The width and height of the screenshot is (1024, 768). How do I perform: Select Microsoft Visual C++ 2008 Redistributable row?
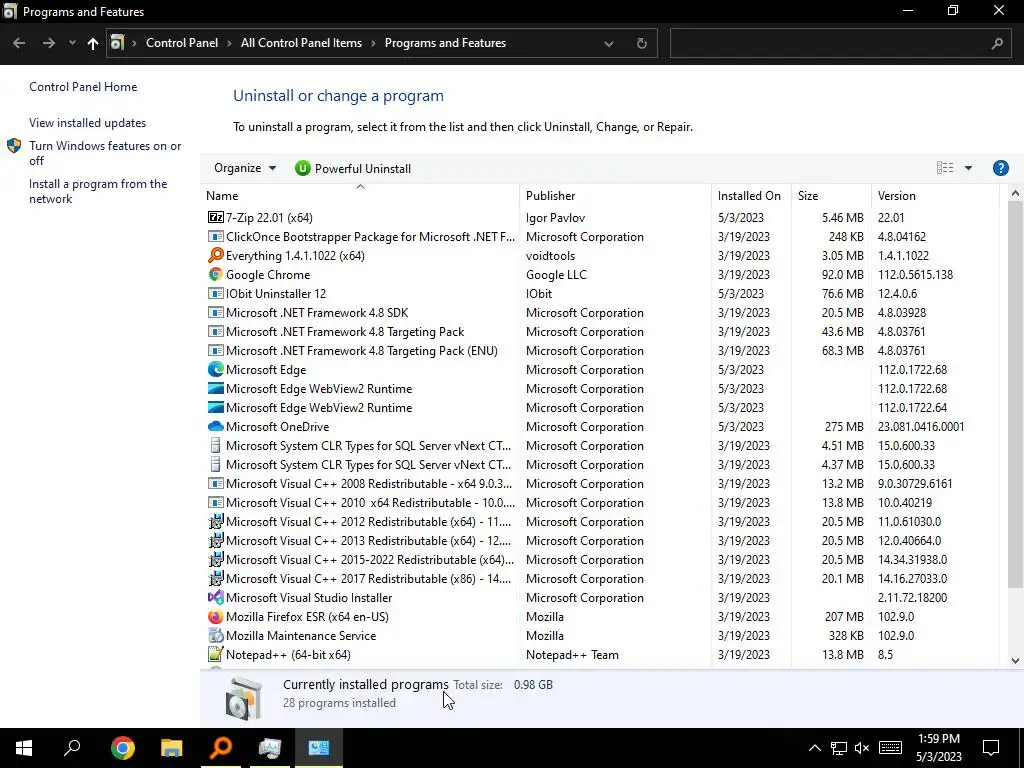coord(600,483)
